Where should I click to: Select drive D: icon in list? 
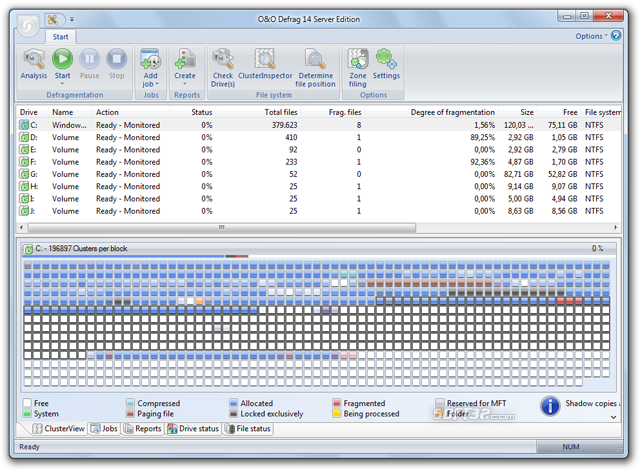click(24, 137)
